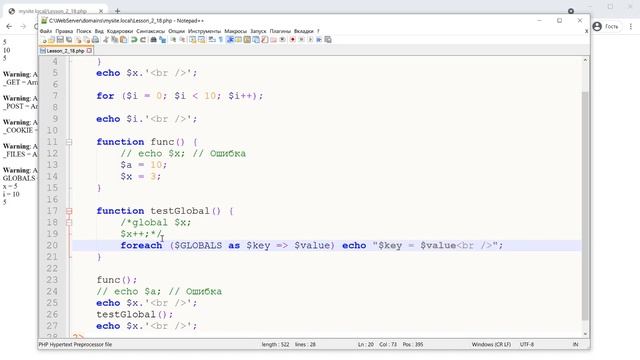
Task: Click the Open file toolbar icon
Action: pyautogui.click(x=51, y=40)
